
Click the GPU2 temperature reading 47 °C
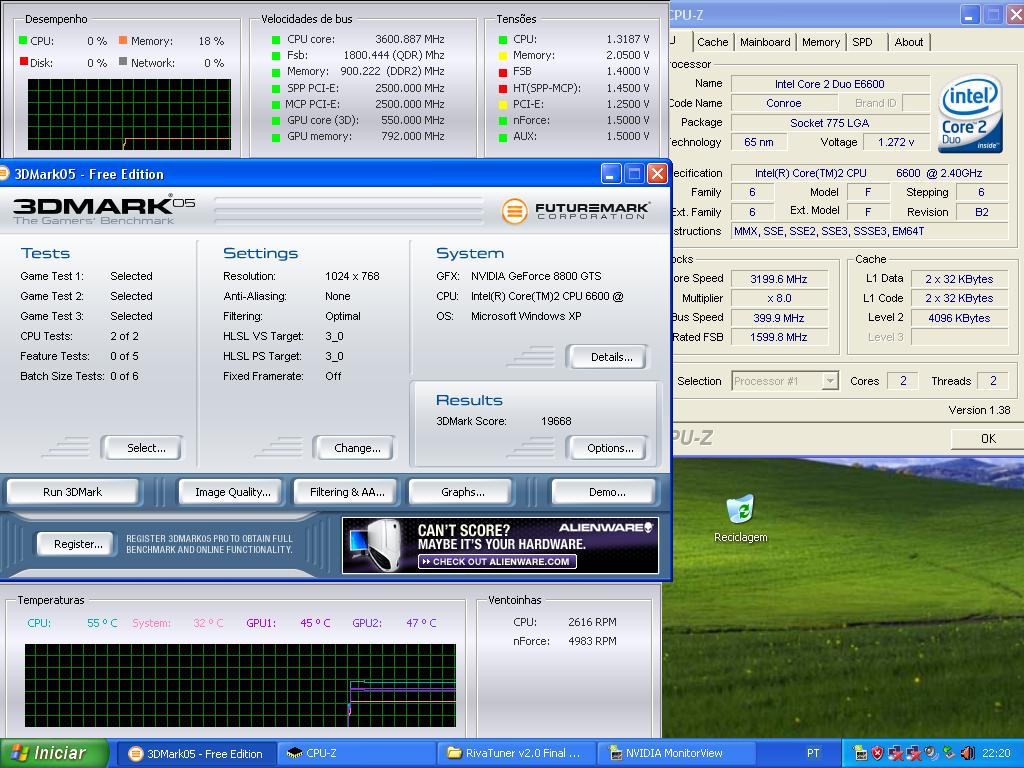(421, 623)
